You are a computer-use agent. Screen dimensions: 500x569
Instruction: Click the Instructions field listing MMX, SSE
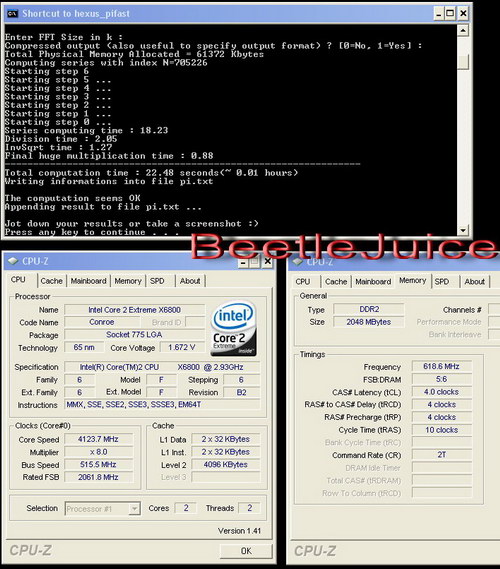pos(162,405)
